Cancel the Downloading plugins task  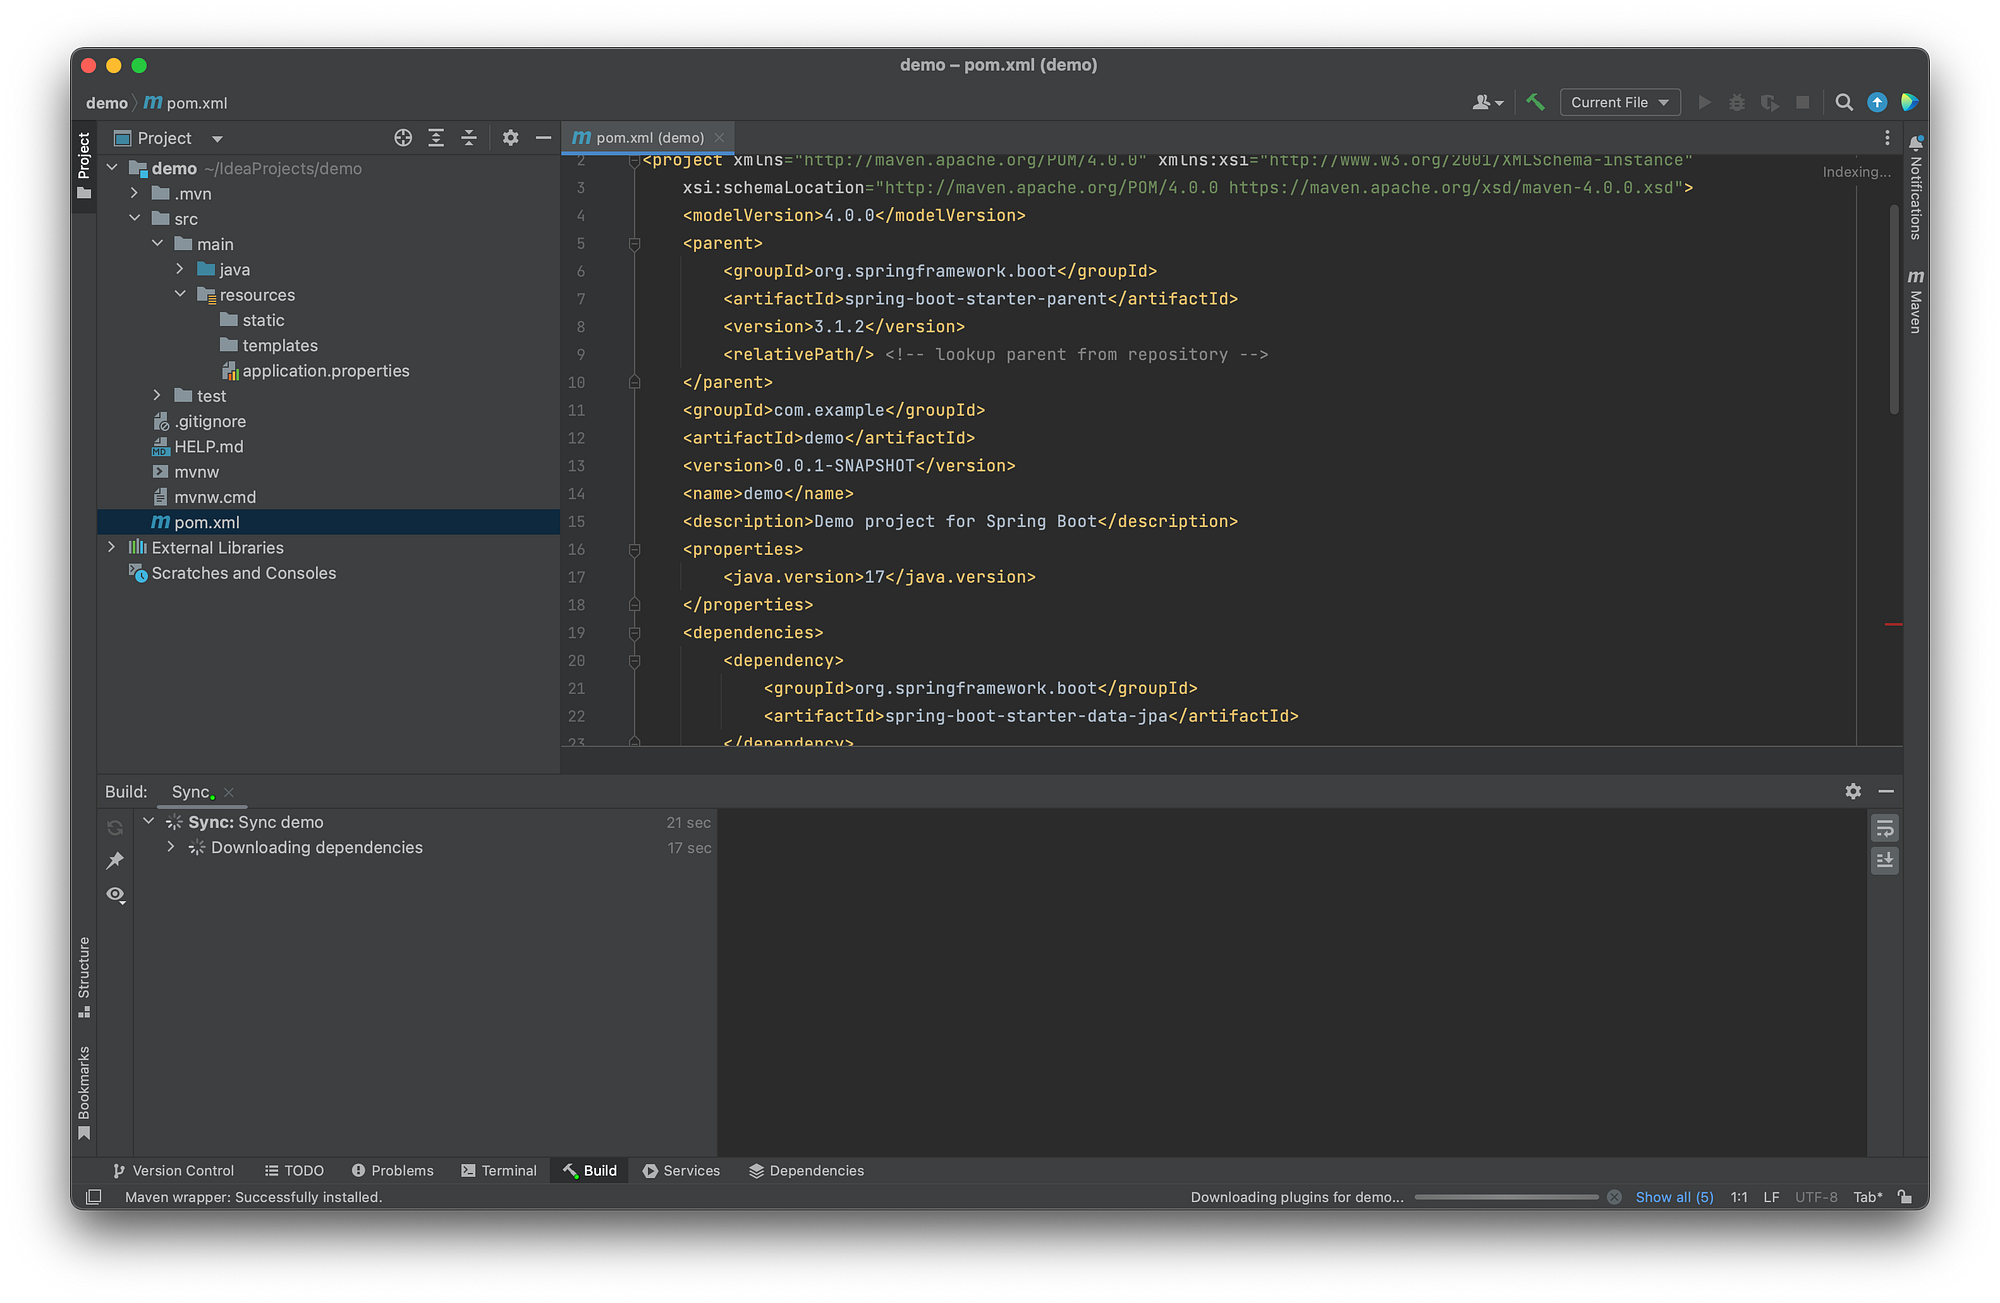click(x=1613, y=1196)
